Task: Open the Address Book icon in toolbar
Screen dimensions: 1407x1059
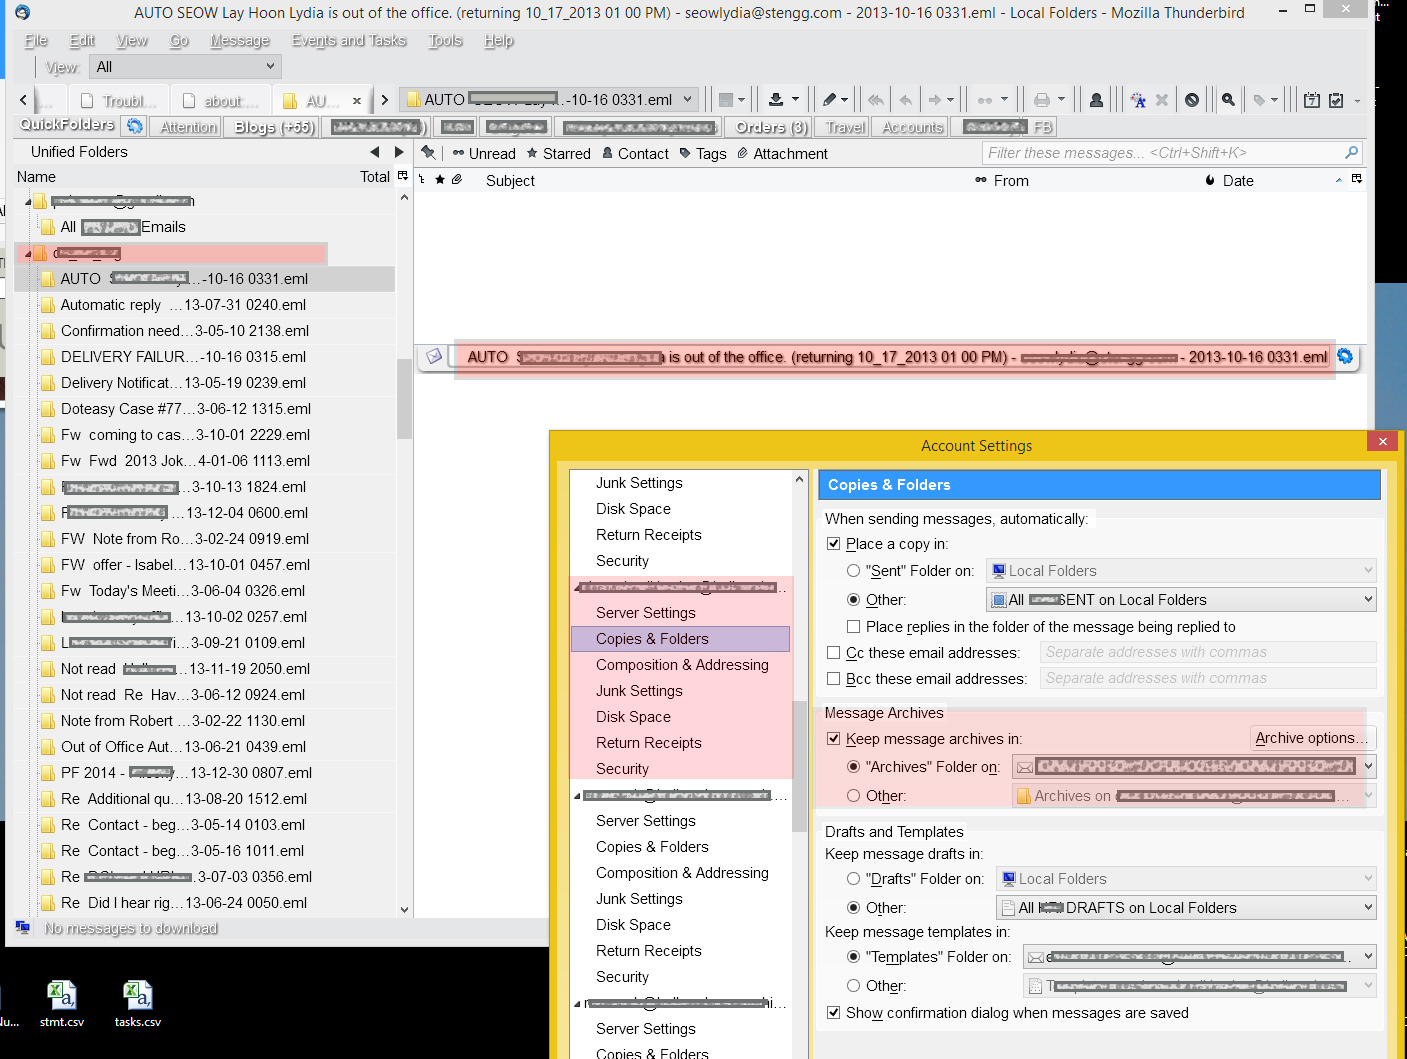Action: tap(1096, 100)
